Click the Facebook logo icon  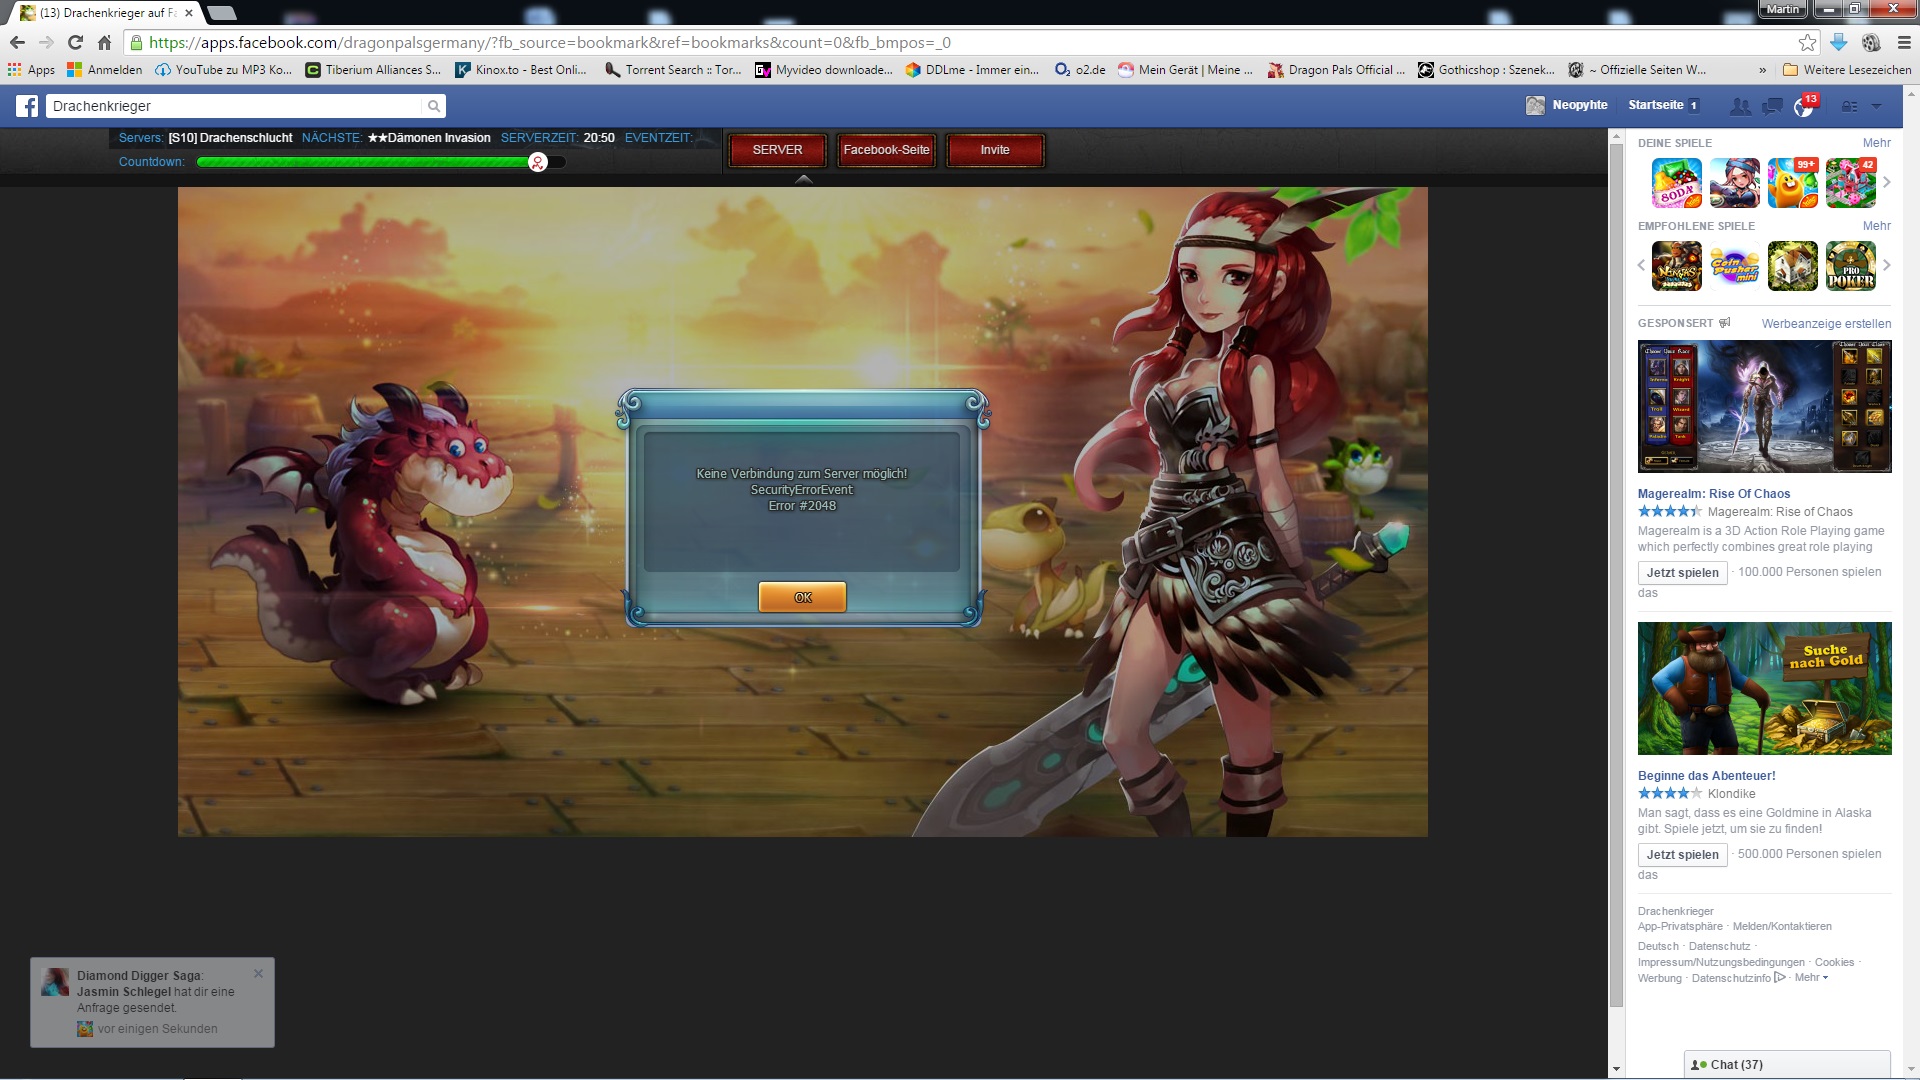point(27,106)
